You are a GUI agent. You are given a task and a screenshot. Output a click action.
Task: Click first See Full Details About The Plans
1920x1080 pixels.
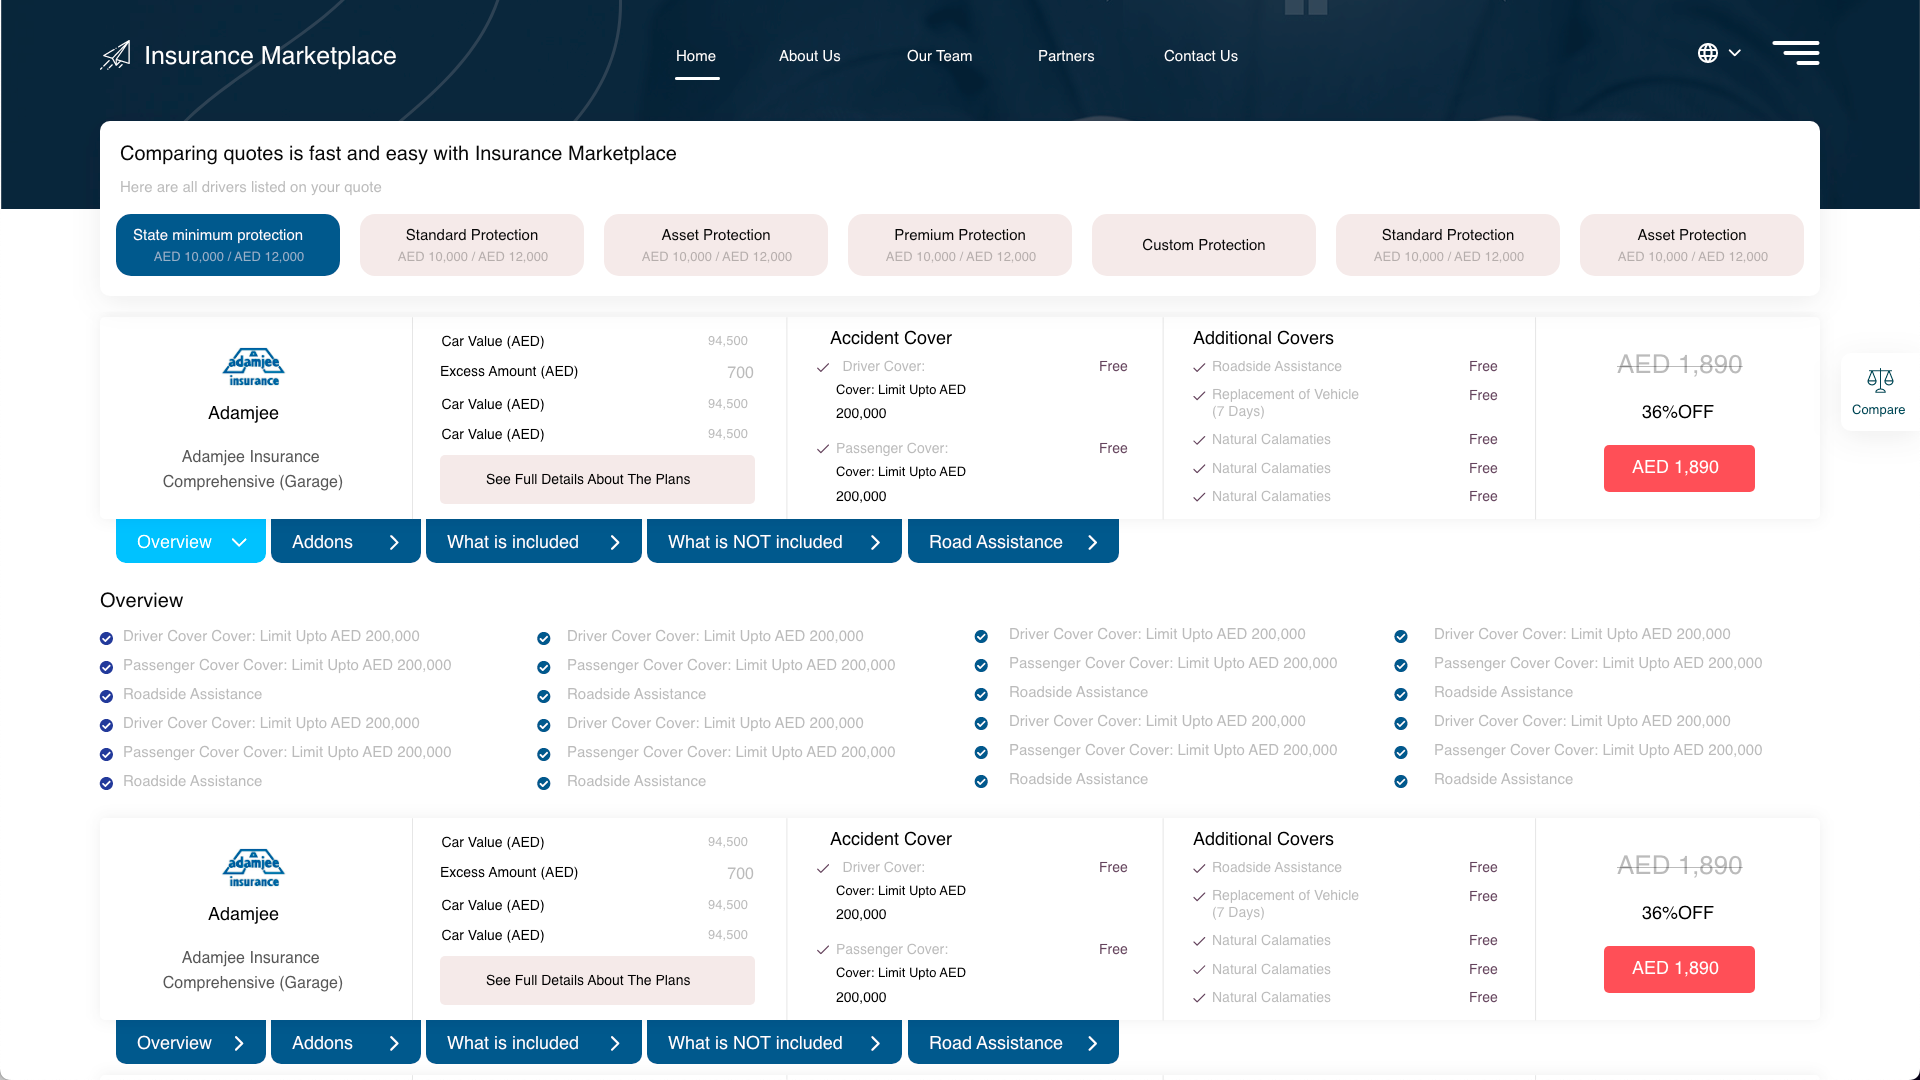tap(597, 479)
